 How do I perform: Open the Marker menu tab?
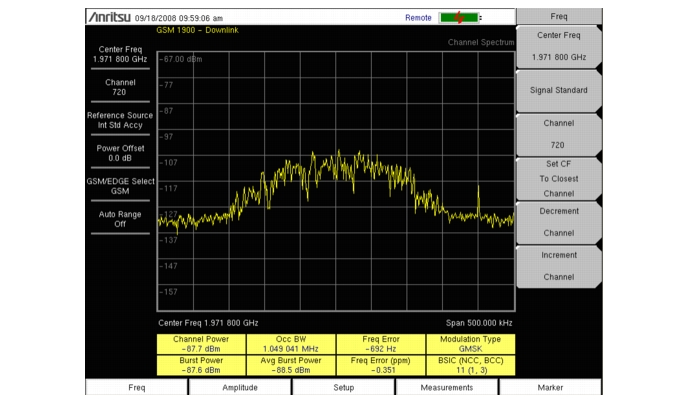pos(550,387)
